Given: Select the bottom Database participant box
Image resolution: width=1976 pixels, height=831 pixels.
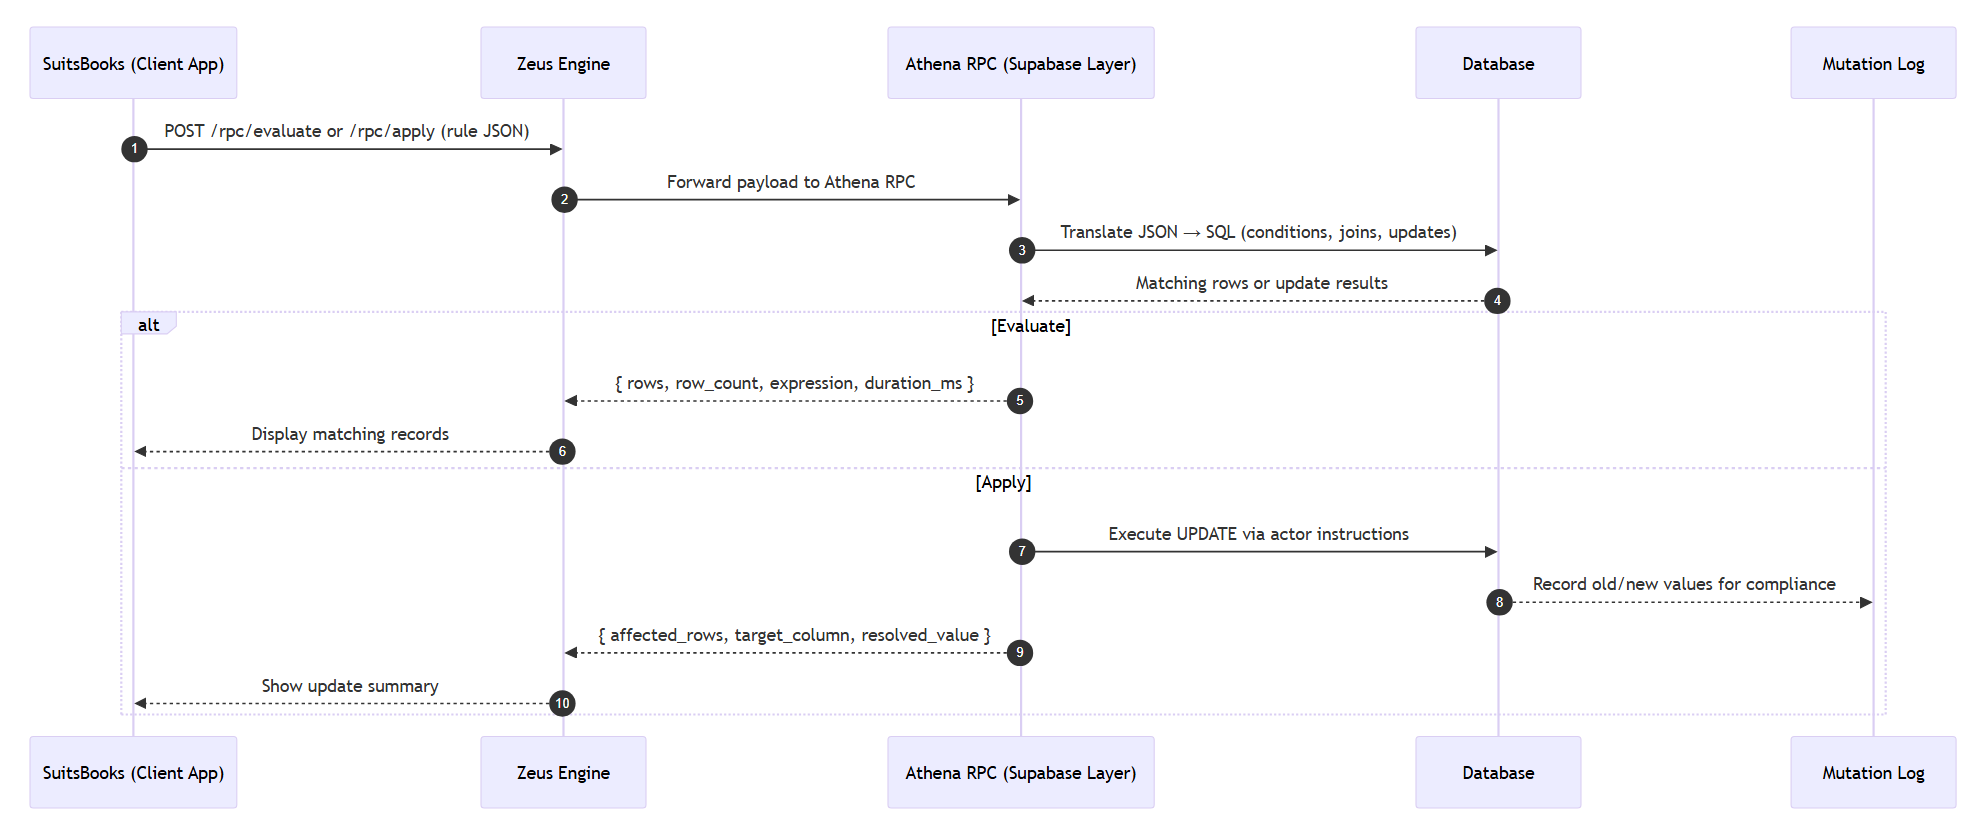Looking at the screenshot, I should pyautogui.click(x=1497, y=773).
